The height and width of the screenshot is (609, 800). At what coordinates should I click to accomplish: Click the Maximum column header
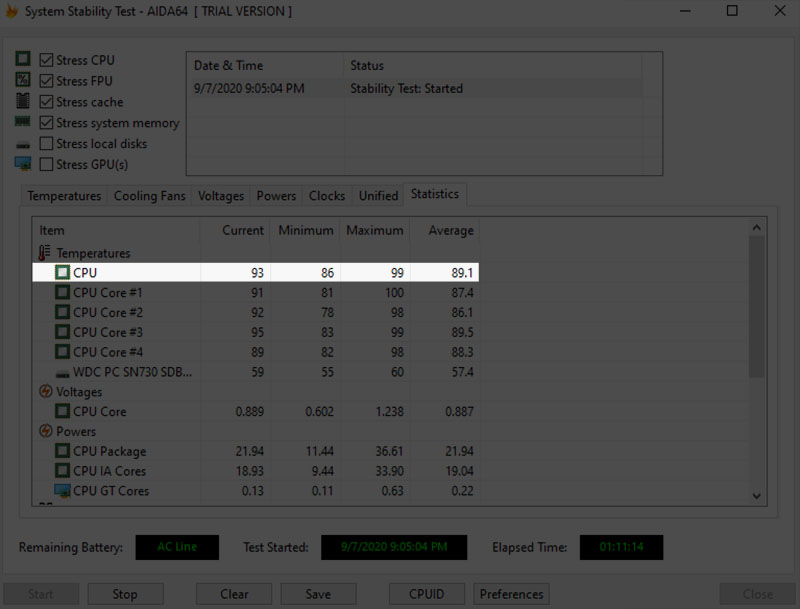click(x=375, y=231)
